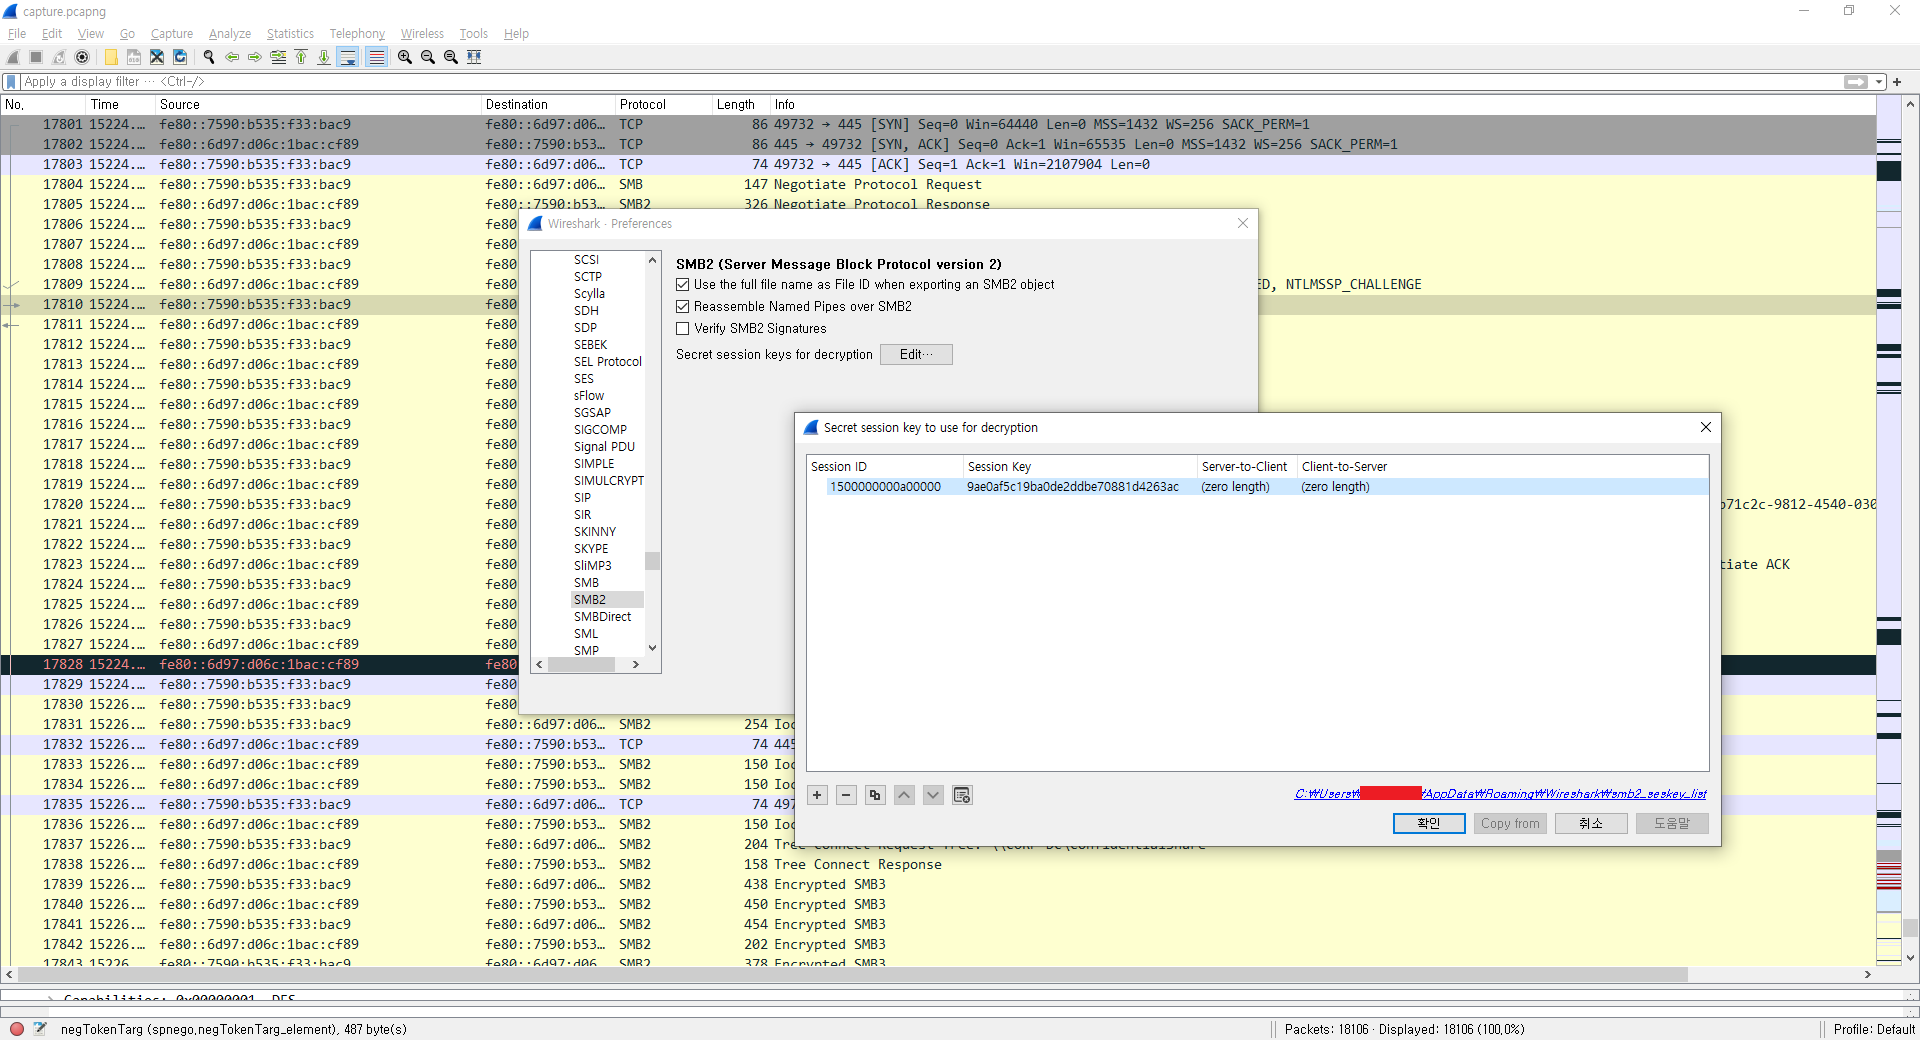Start capturing packets with the shark fin icon
1920x1040 pixels.
(13, 57)
